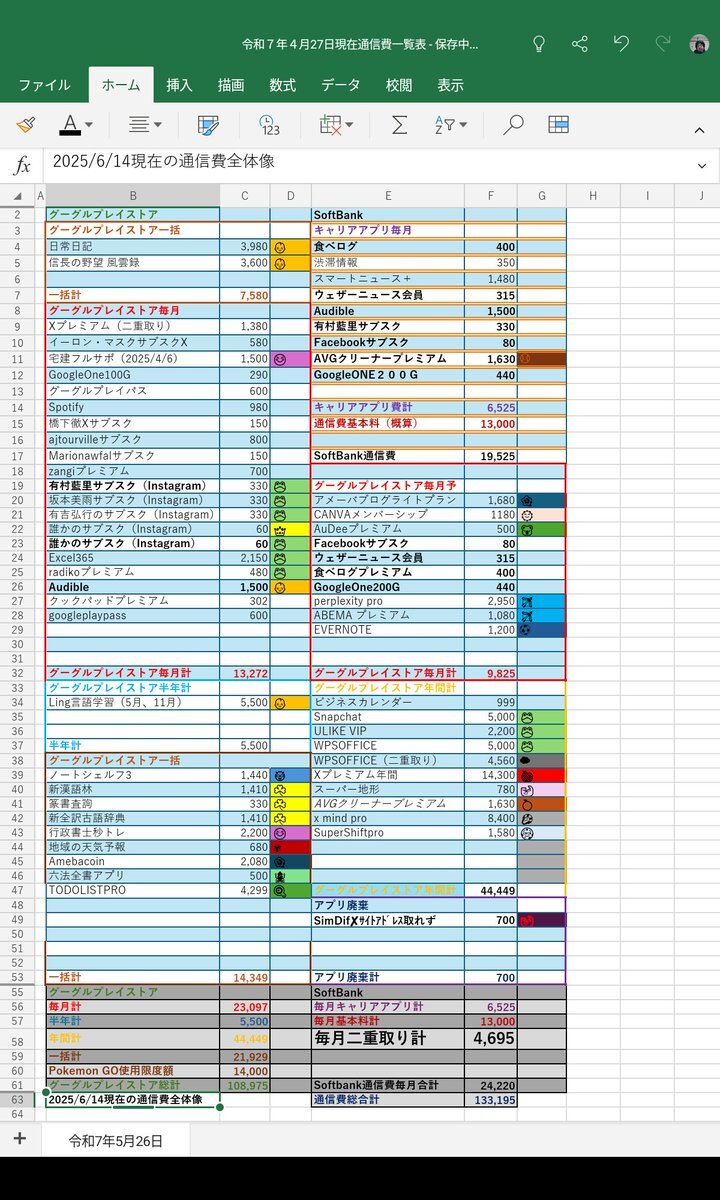Select column B header
The width and height of the screenshot is (720, 1200).
(133, 195)
